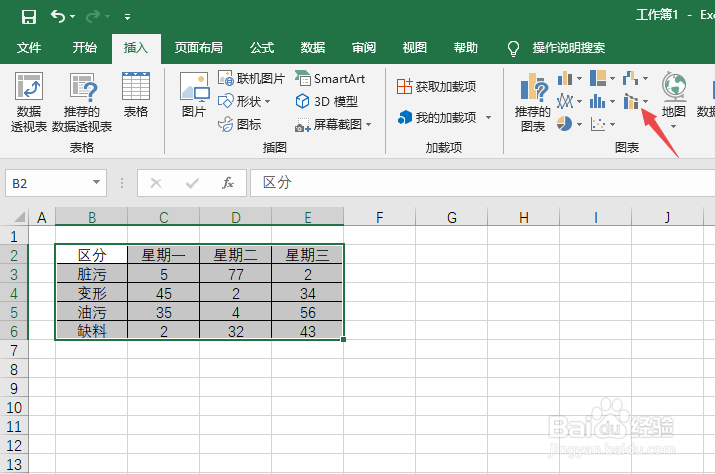Click the formula bar confirm checkmark

(192, 183)
